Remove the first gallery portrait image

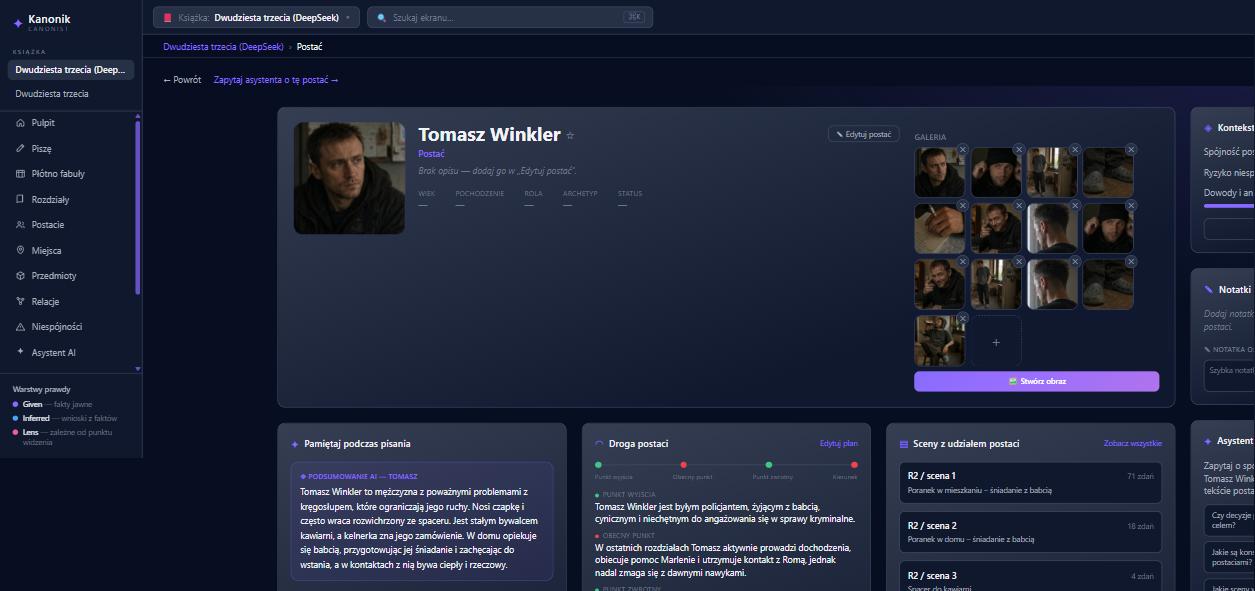pyautogui.click(x=962, y=149)
